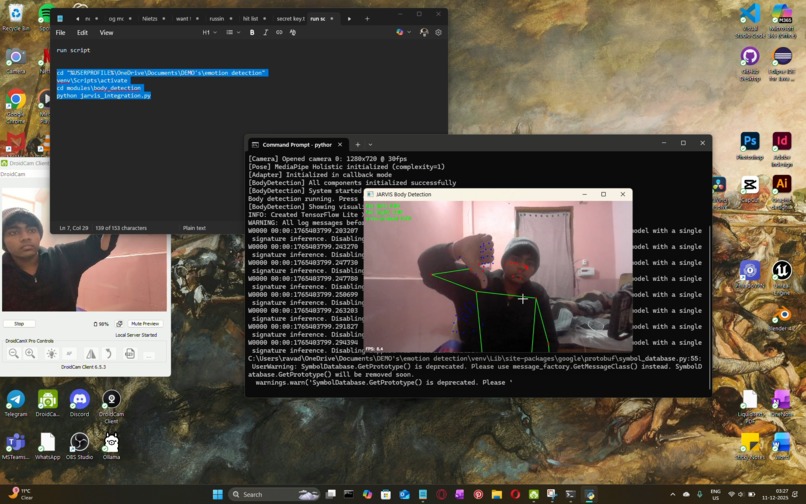Open Unreal Engine desktop shortcut
The width and height of the screenshot is (806, 504).
coord(782,277)
